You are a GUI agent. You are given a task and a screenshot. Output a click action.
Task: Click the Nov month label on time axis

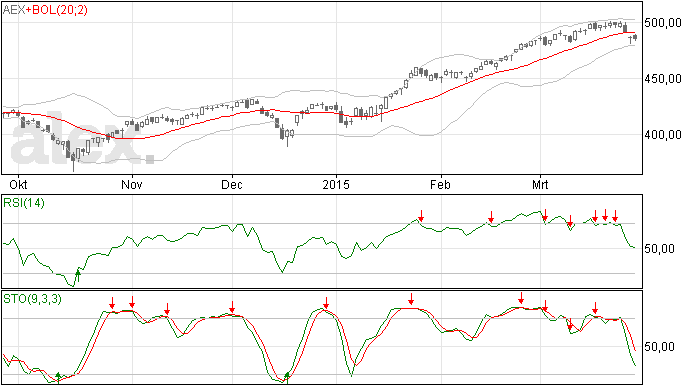point(132,184)
